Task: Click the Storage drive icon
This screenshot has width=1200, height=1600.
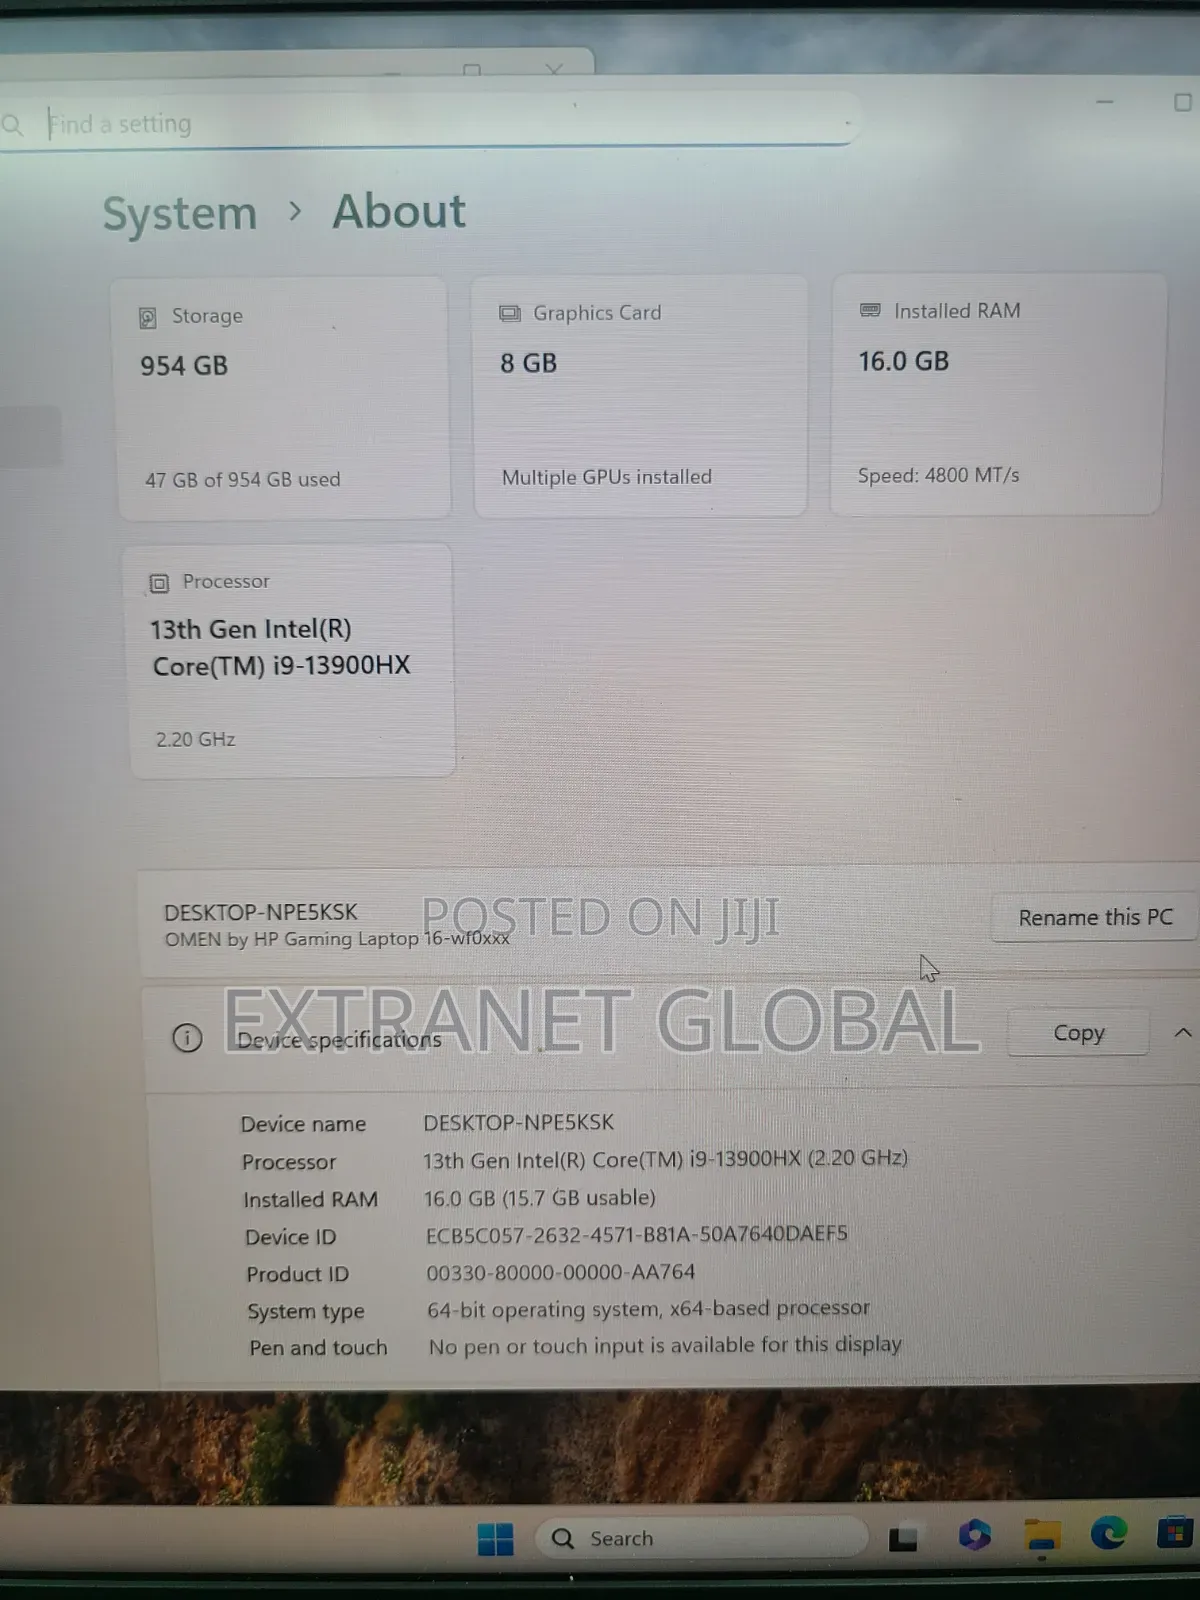Action: tap(148, 318)
